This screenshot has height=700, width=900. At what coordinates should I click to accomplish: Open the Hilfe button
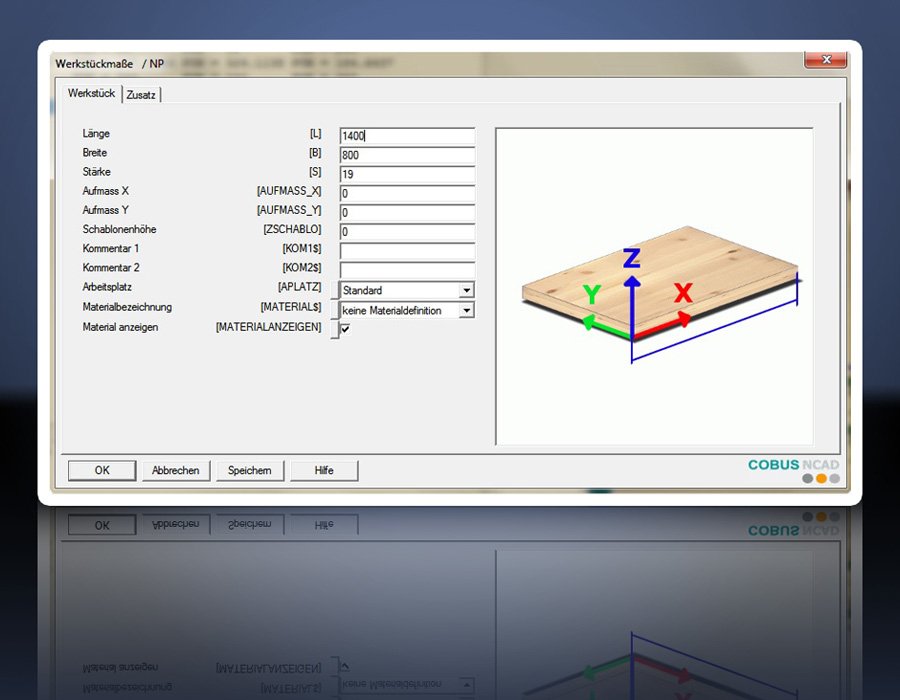[324, 470]
